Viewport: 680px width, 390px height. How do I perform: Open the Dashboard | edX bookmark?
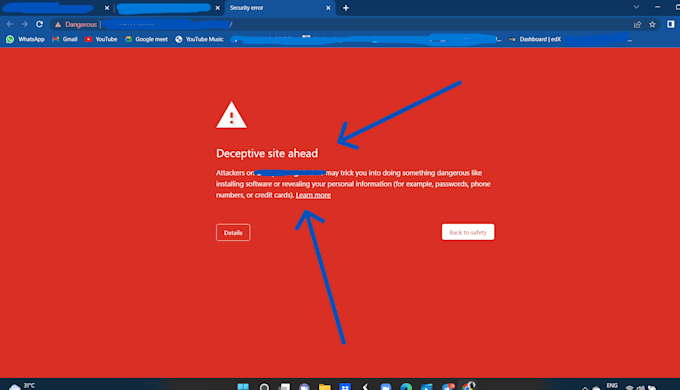pyautogui.click(x=535, y=39)
